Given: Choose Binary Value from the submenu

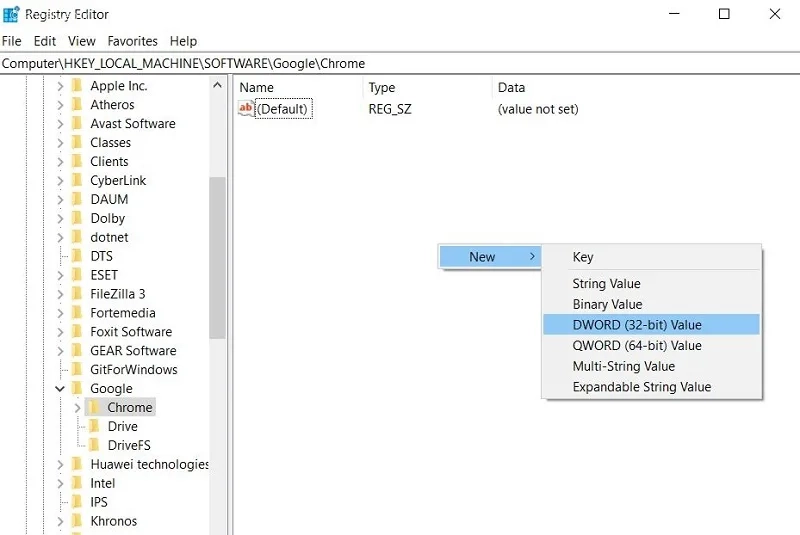Looking at the screenshot, I should pyautogui.click(x=652, y=304).
